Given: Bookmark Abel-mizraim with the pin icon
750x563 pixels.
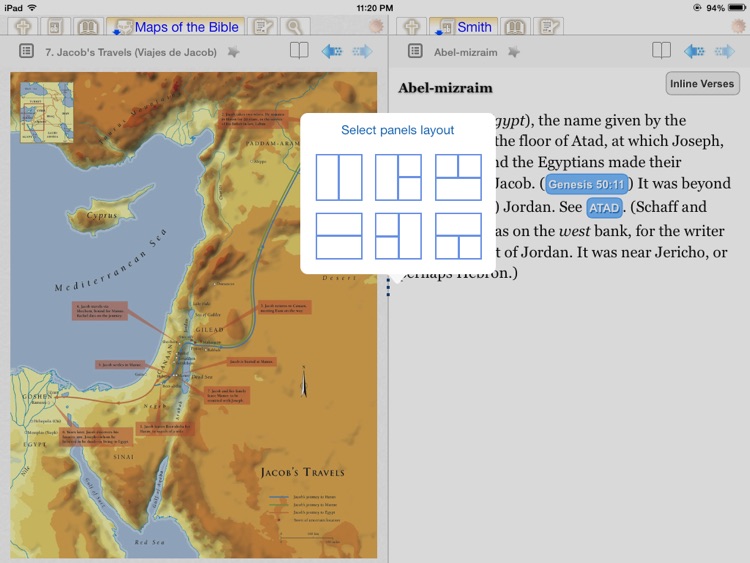Looking at the screenshot, I should click(x=514, y=52).
